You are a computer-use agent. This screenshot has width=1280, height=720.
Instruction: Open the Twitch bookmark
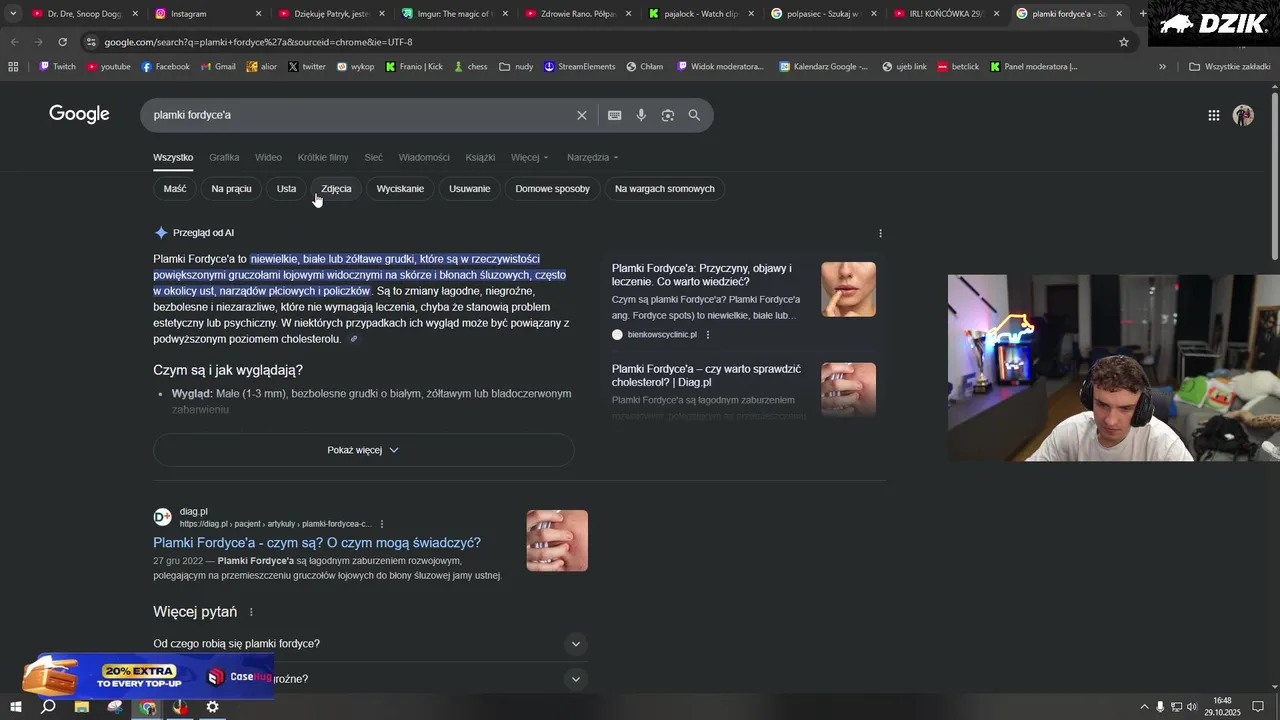[x=57, y=67]
